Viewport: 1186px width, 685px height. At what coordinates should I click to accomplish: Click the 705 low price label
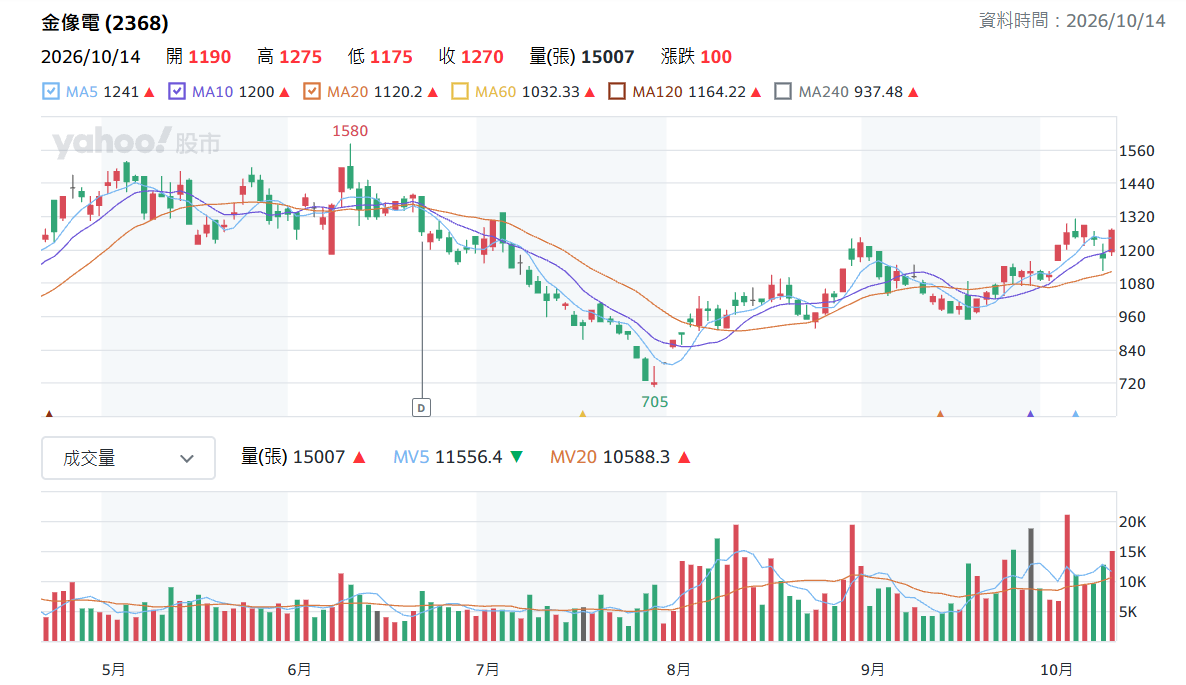click(655, 402)
